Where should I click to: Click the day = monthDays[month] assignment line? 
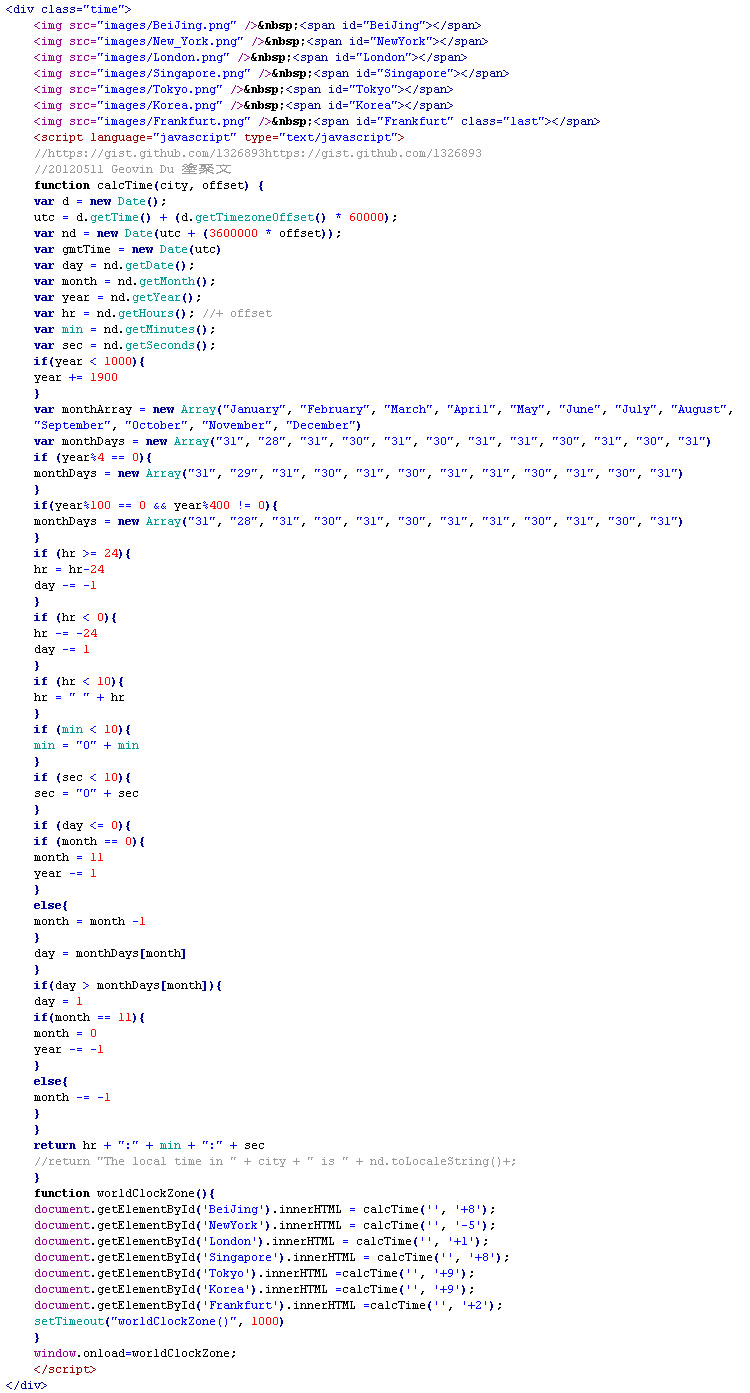pos(110,953)
